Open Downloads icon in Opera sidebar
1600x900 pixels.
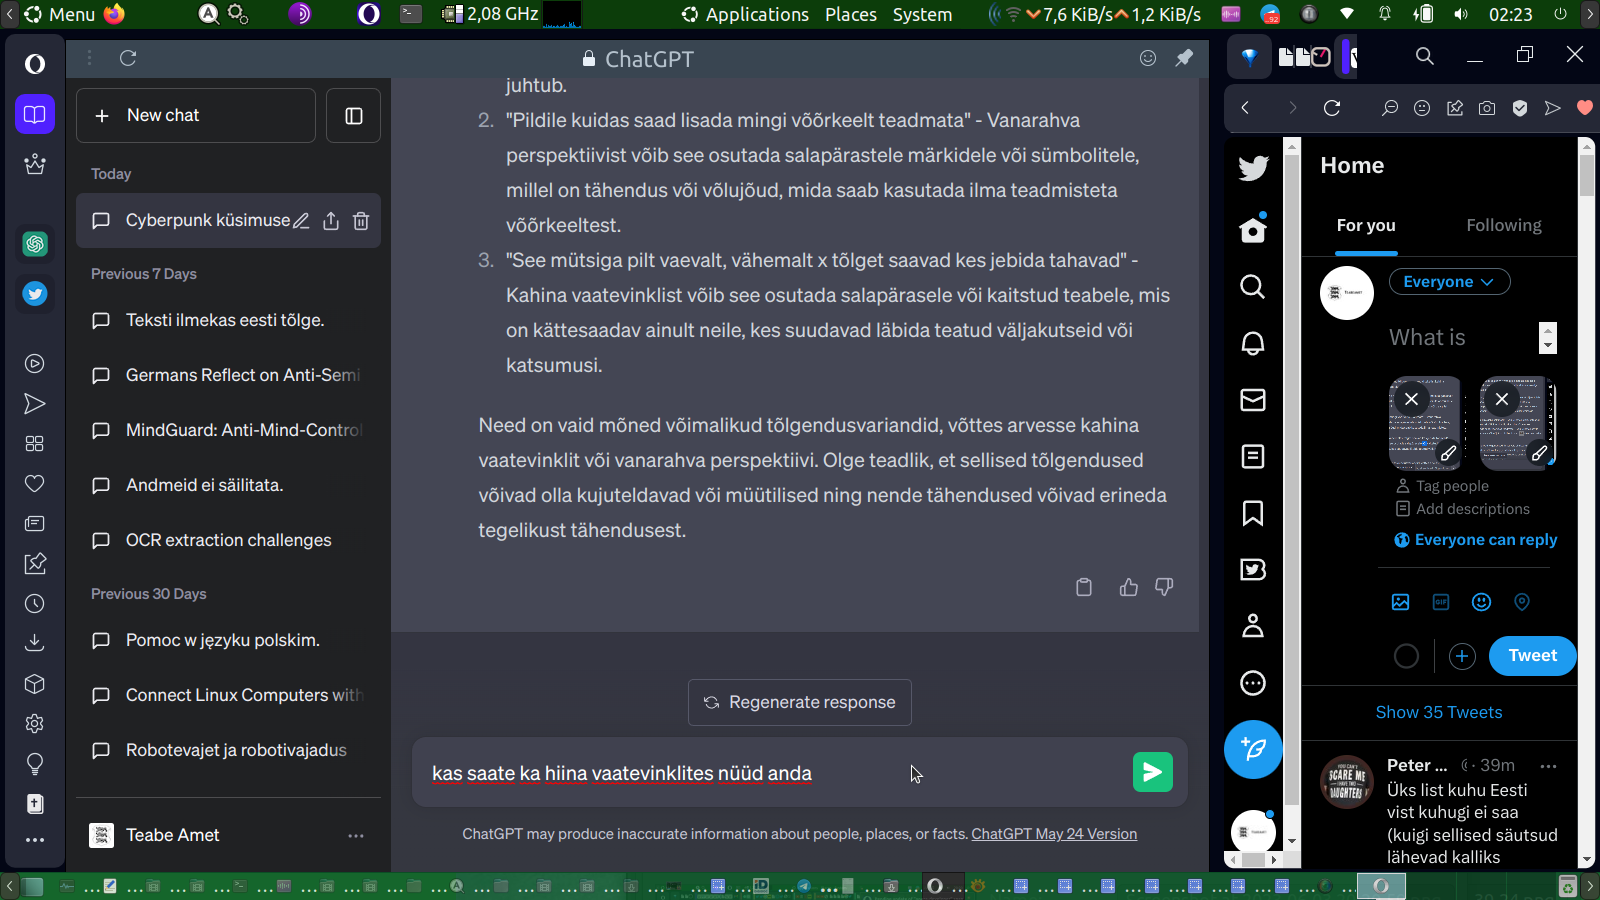click(x=35, y=643)
